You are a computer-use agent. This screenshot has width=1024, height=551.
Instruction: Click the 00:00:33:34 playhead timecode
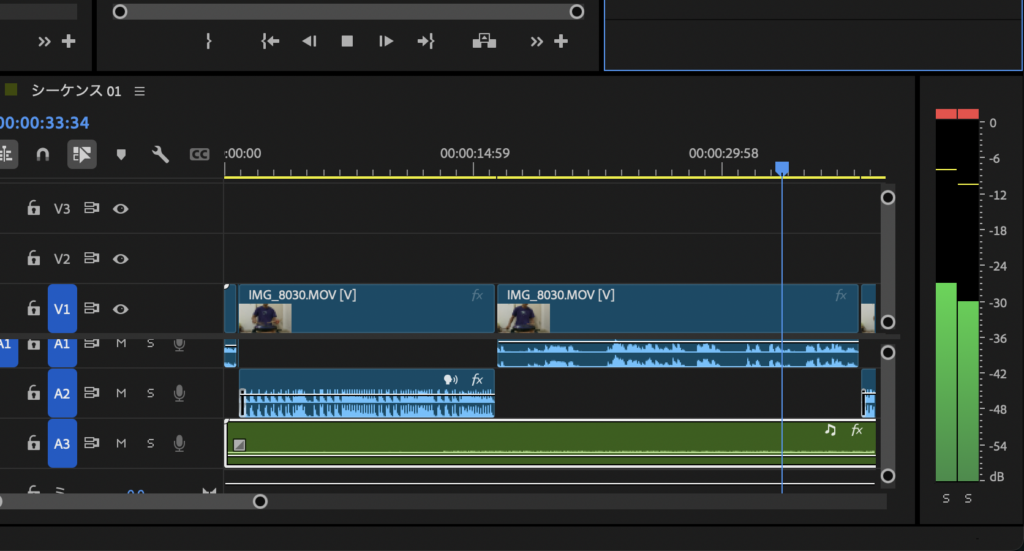tap(44, 123)
